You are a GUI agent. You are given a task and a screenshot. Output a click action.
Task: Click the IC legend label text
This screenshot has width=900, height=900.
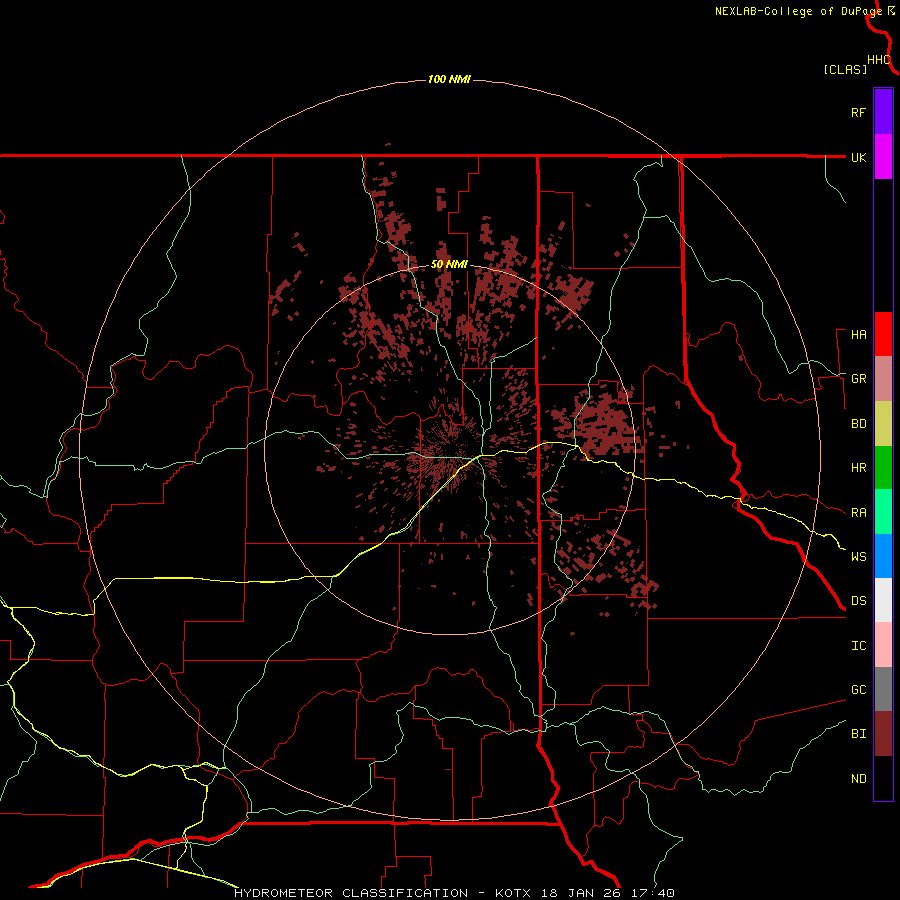pos(859,646)
